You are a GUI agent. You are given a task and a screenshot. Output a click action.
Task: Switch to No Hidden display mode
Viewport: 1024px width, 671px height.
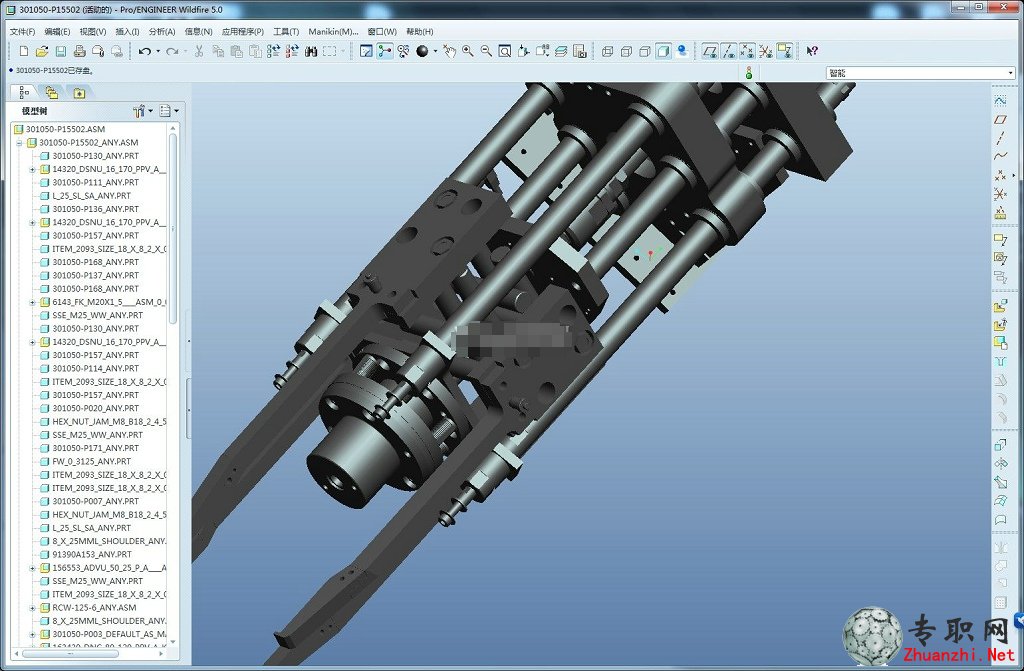tap(645, 51)
